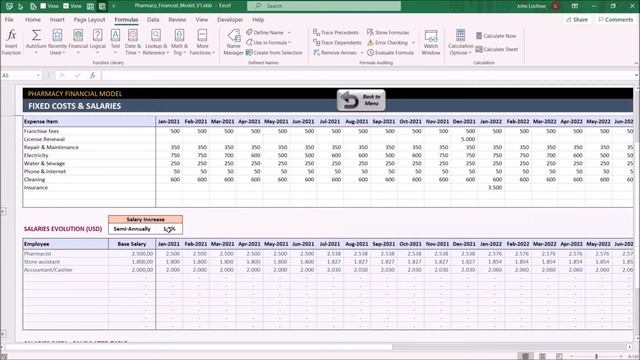Click the zoom slider handle in status bar
The height and width of the screenshot is (360, 640).
(596, 356)
